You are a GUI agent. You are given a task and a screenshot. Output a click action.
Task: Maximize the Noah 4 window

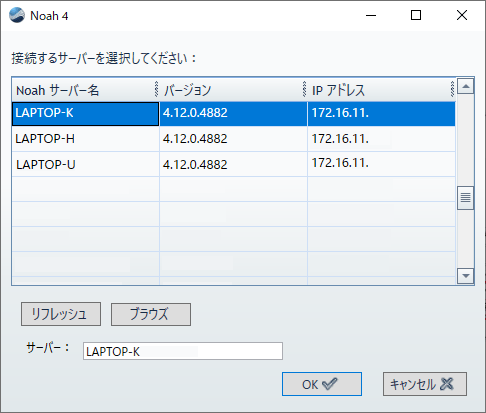416,15
